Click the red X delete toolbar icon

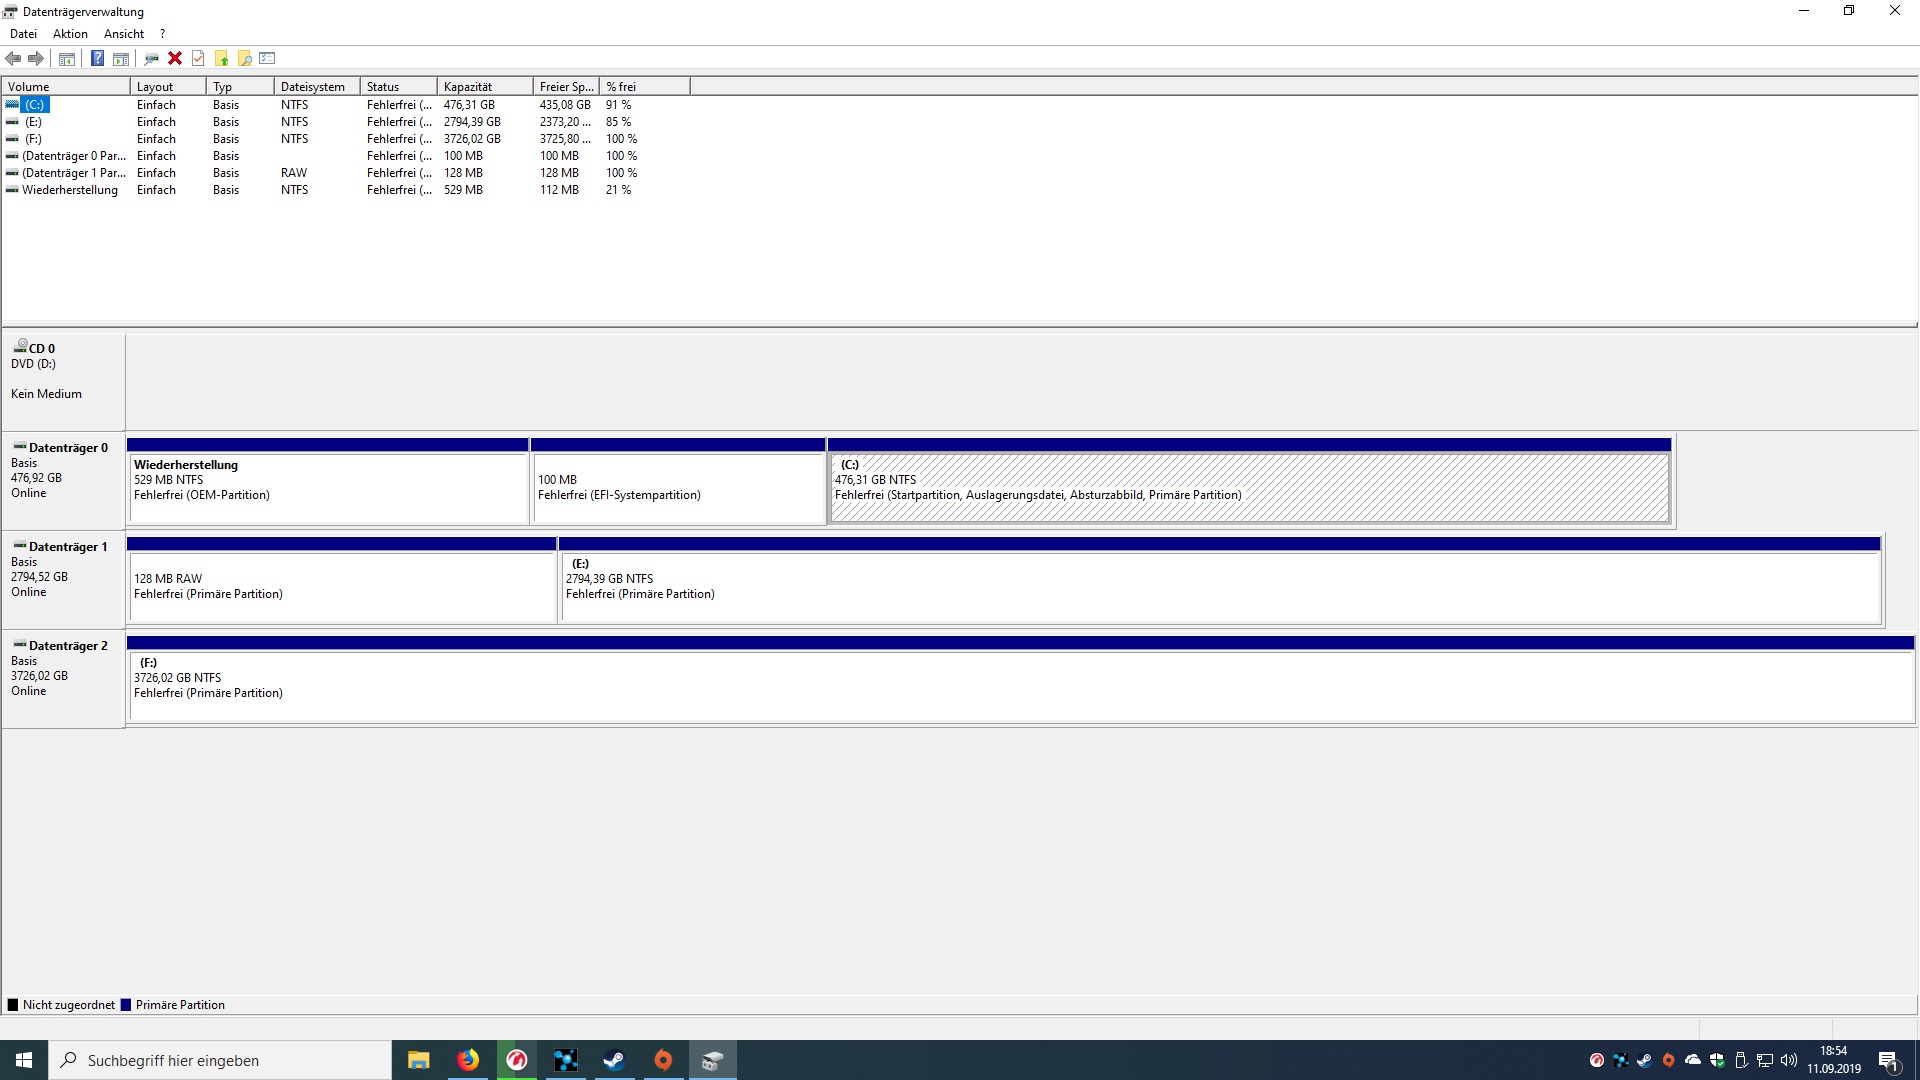tap(175, 58)
